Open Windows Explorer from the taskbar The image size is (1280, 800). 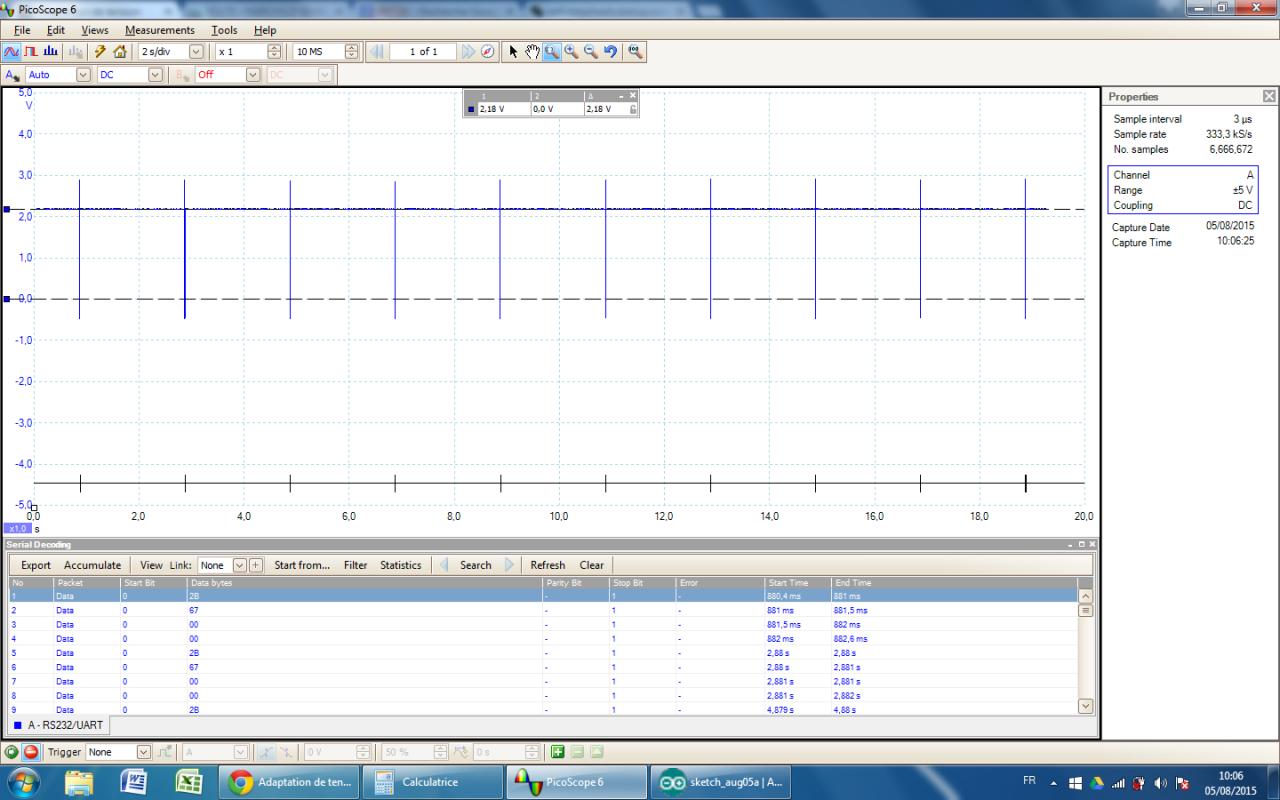pyautogui.click(x=78, y=782)
